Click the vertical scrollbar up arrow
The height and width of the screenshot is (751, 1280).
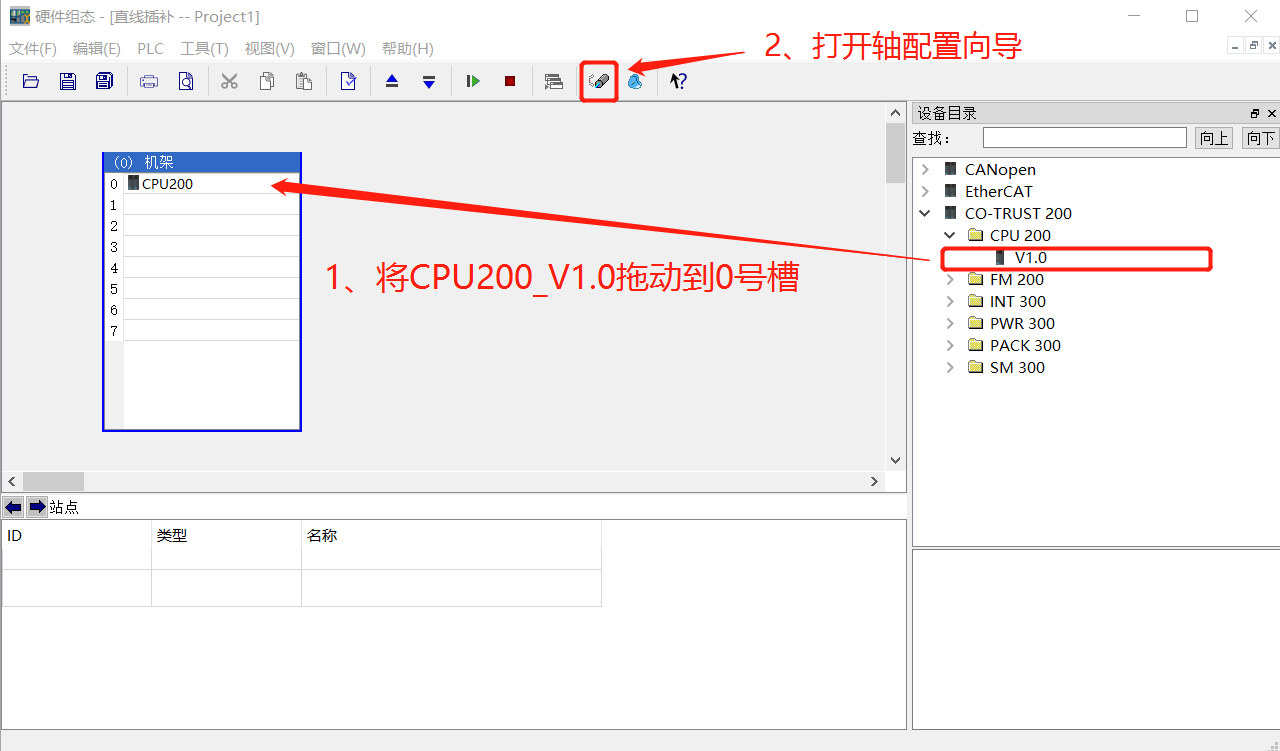coord(896,113)
